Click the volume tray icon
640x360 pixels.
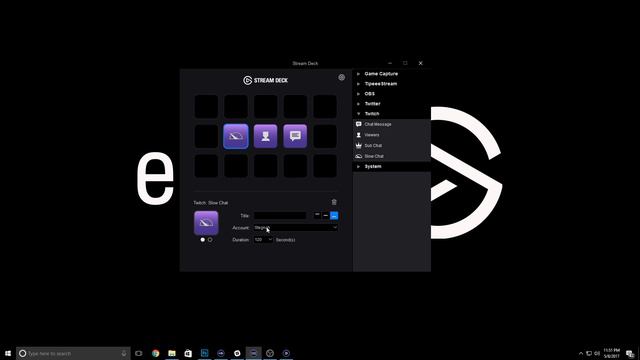(x=597, y=353)
